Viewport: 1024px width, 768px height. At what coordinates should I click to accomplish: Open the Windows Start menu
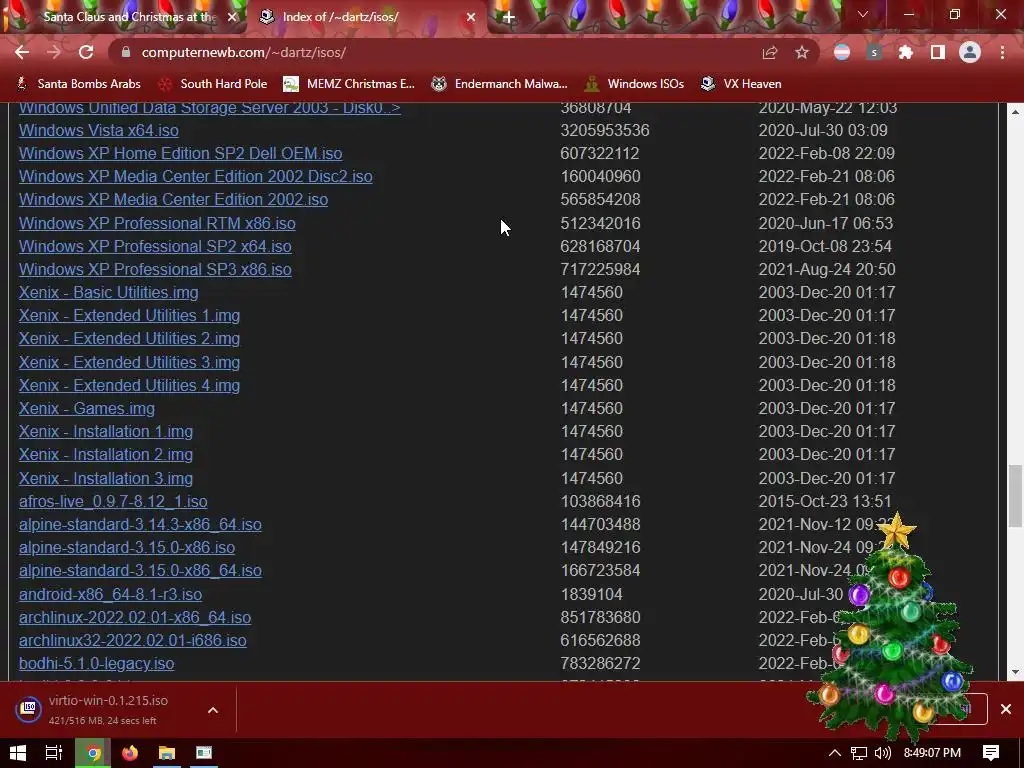point(18,753)
